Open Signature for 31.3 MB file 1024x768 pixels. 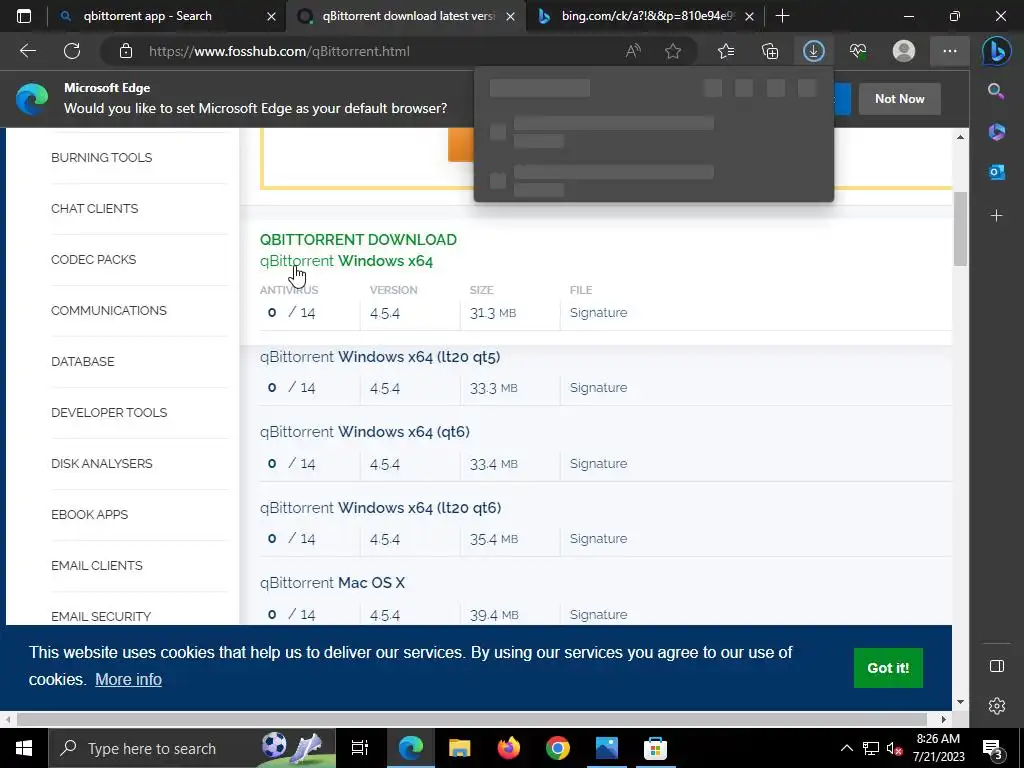pos(598,313)
